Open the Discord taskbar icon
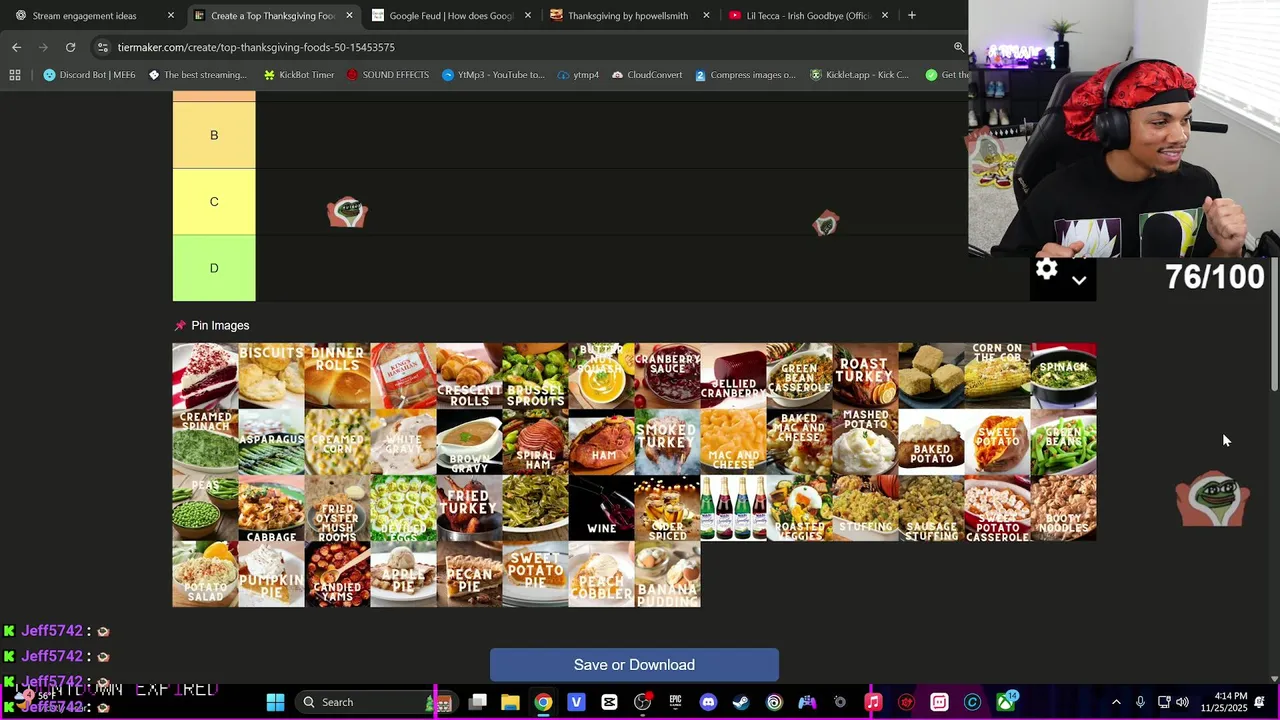Viewport: 1280px width, 720px height. [x=708, y=702]
